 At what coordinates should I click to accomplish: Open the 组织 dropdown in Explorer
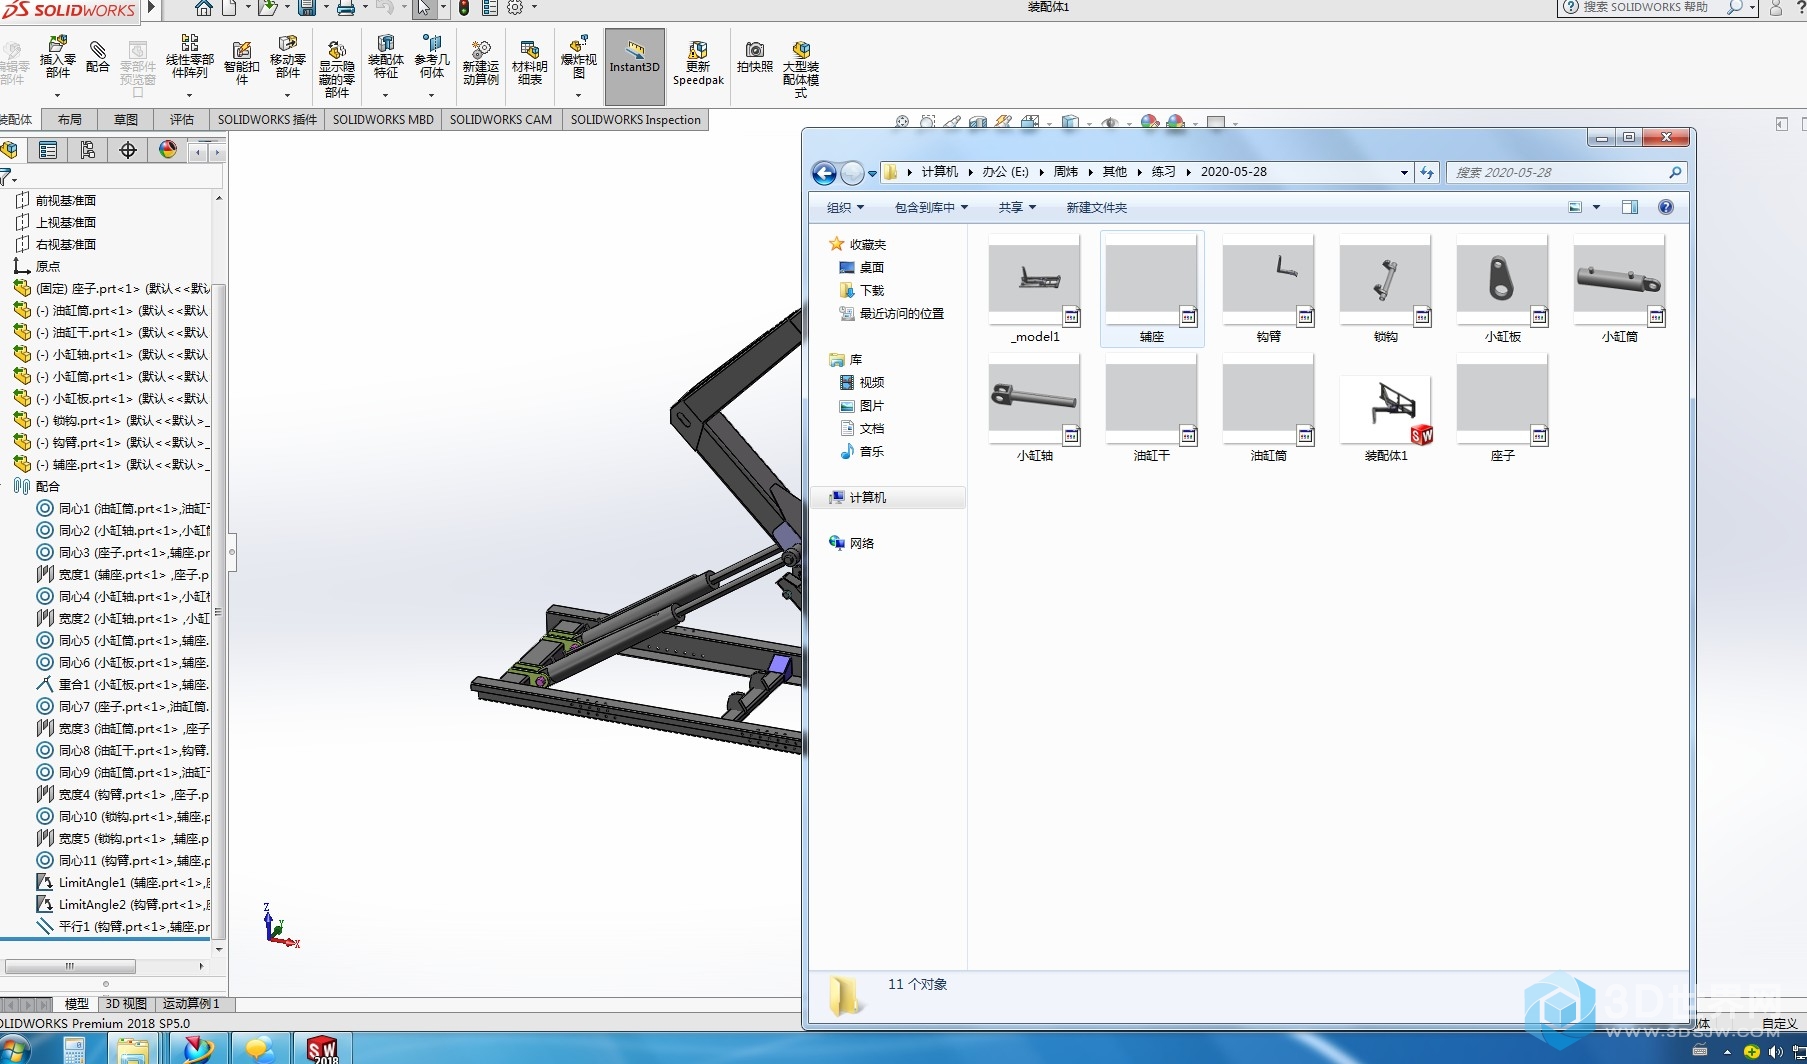click(845, 208)
